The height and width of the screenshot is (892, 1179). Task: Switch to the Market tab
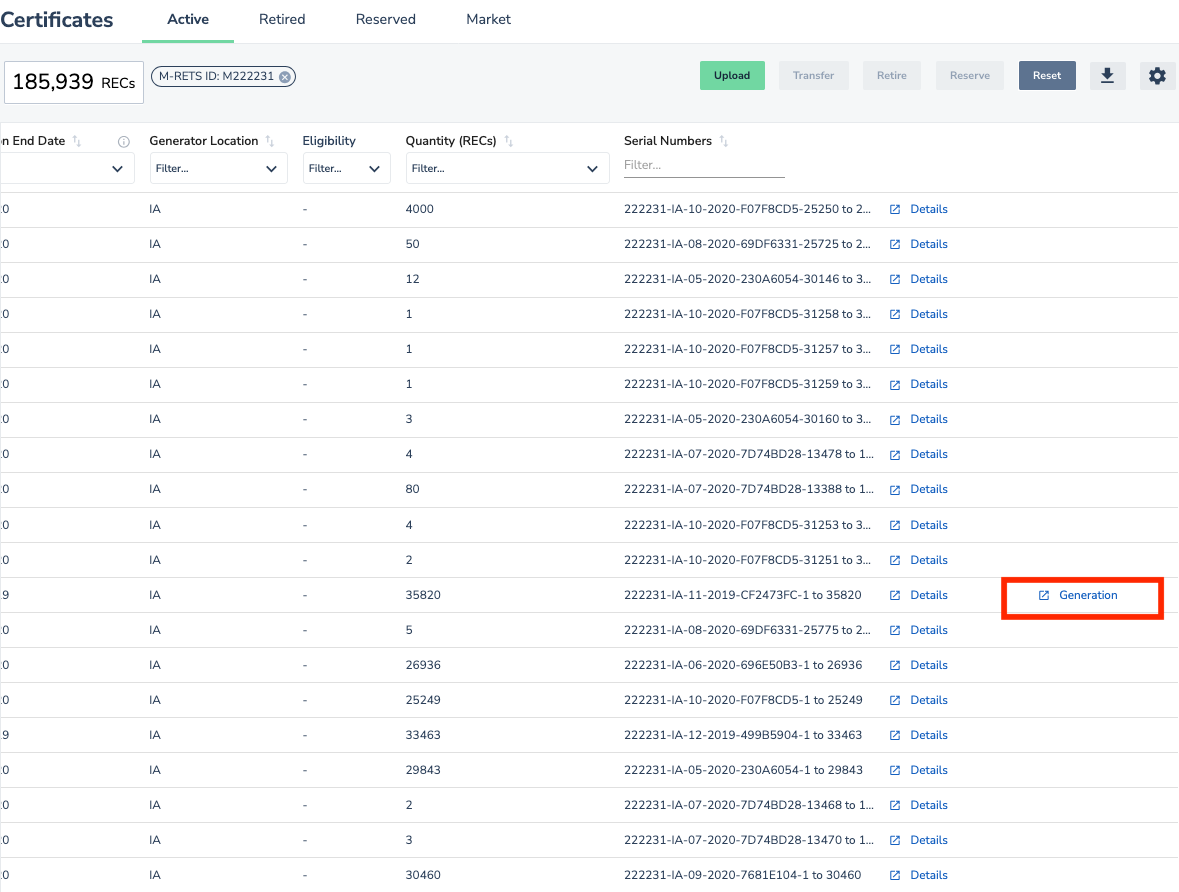coord(488,20)
